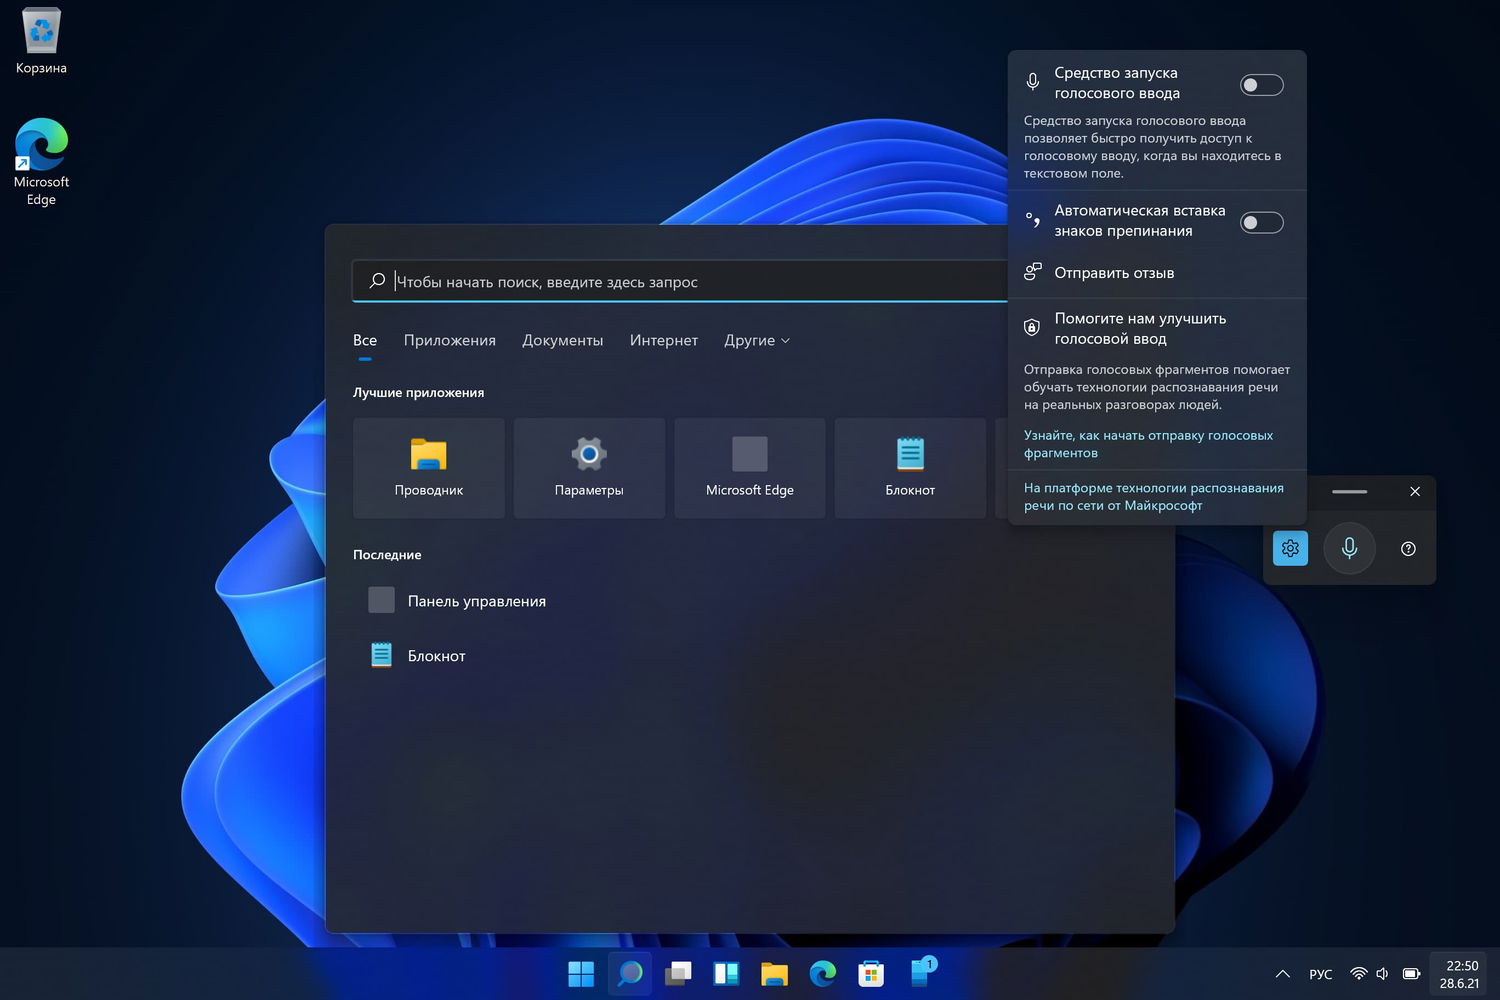The height and width of the screenshot is (1000, 1500).
Task: Click the Search icon on the taskbar
Action: [x=630, y=973]
